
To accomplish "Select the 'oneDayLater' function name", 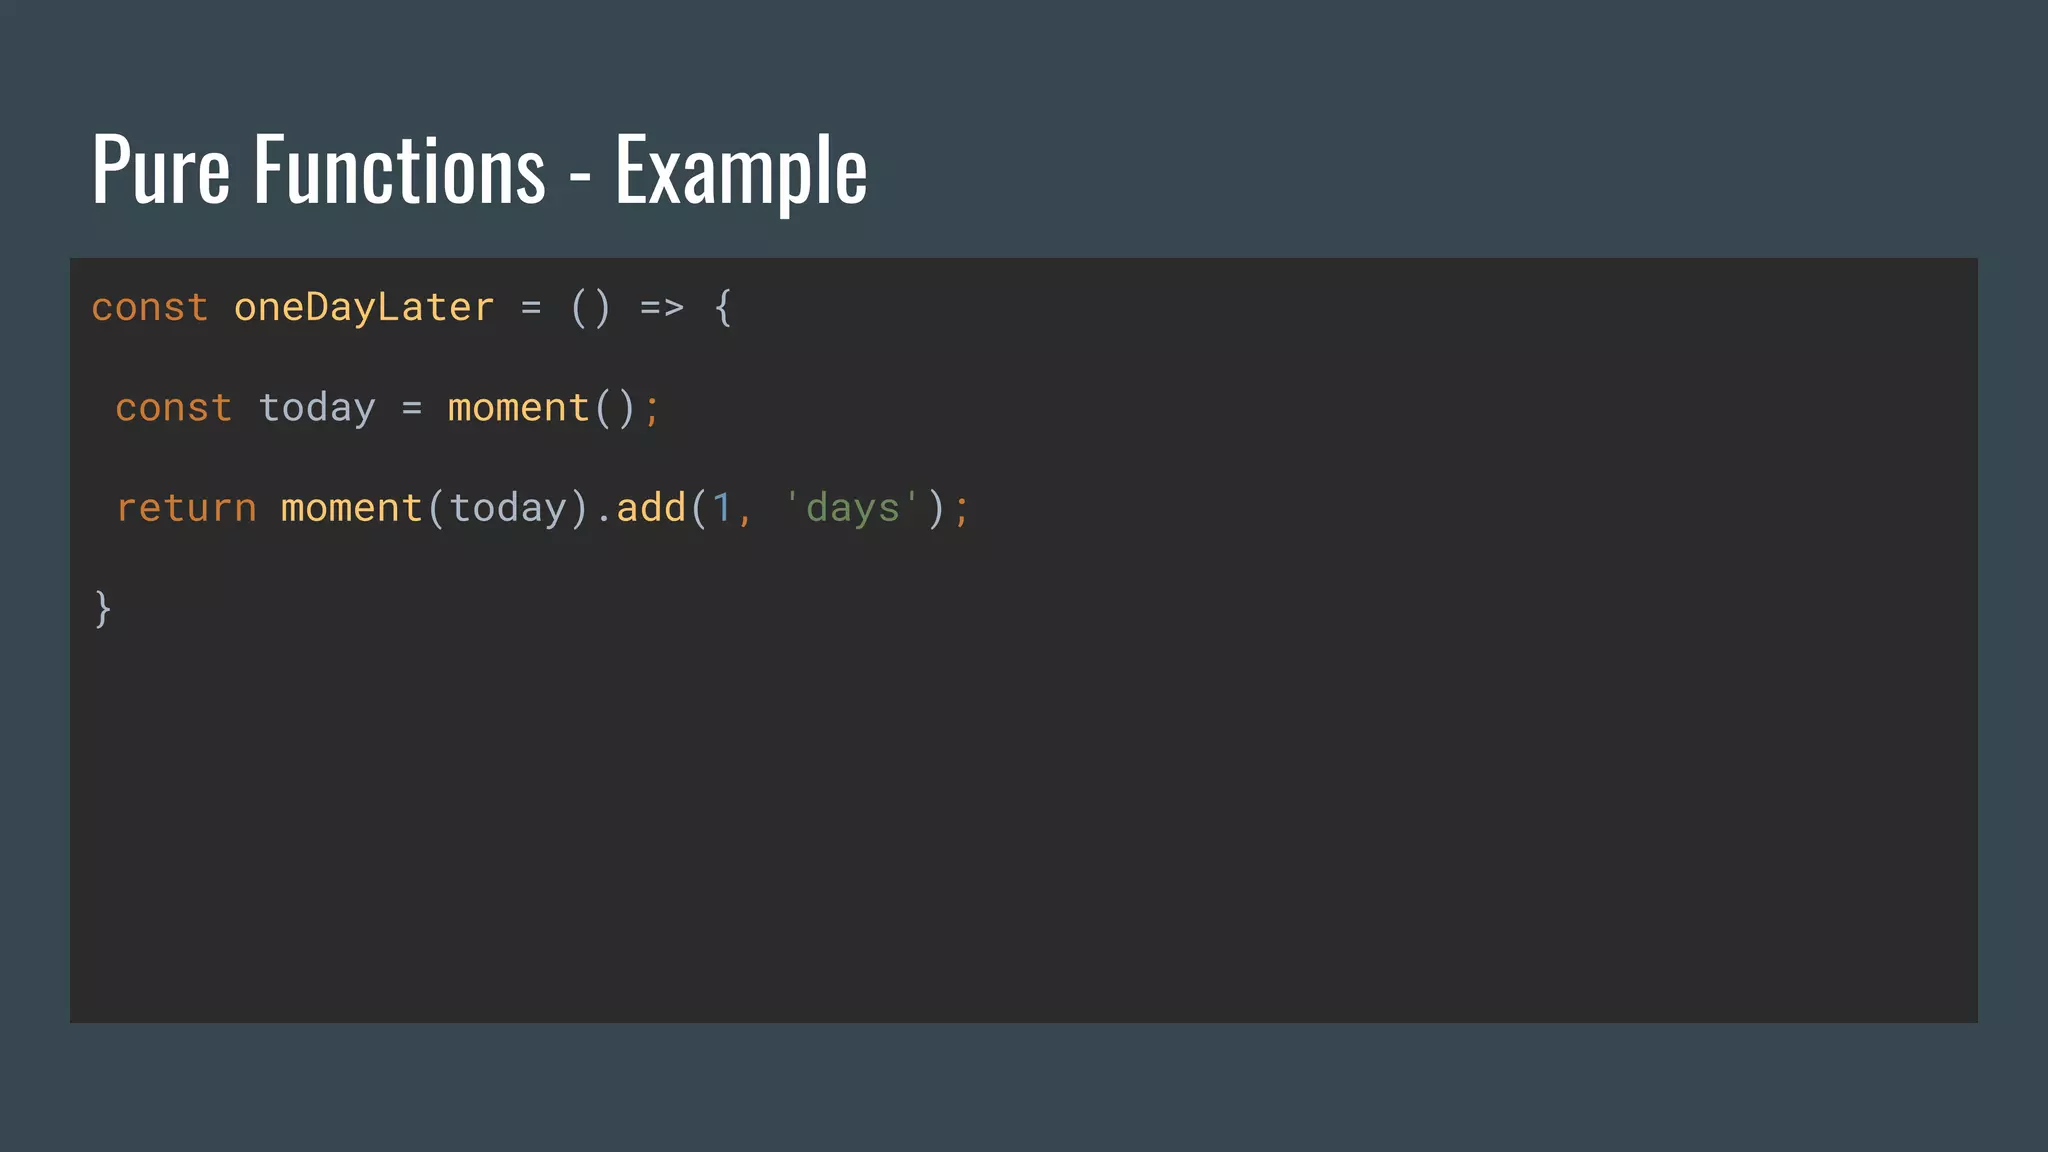I will (364, 308).
